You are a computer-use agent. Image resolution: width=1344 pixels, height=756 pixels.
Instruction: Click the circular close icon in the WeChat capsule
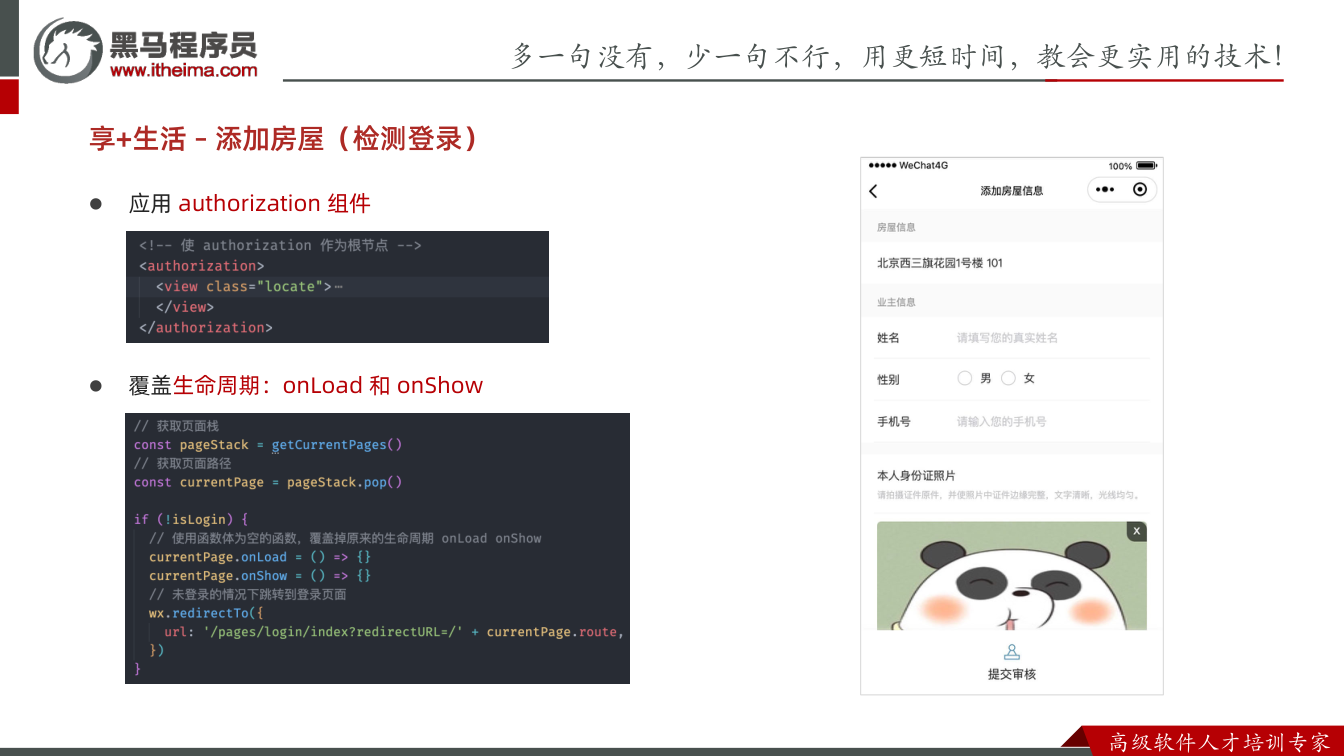[x=1140, y=190]
